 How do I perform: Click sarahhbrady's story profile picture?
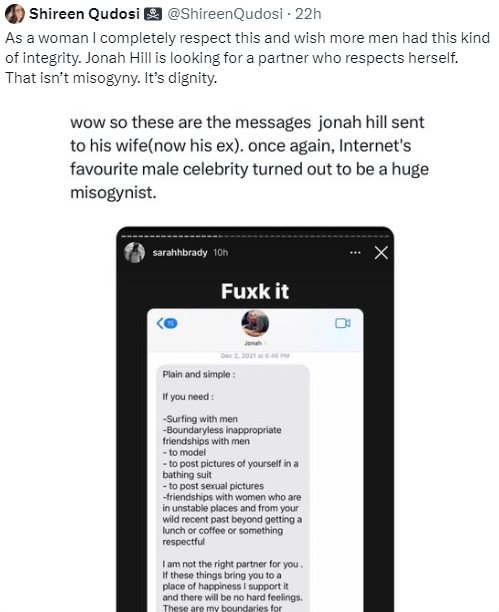pos(134,253)
